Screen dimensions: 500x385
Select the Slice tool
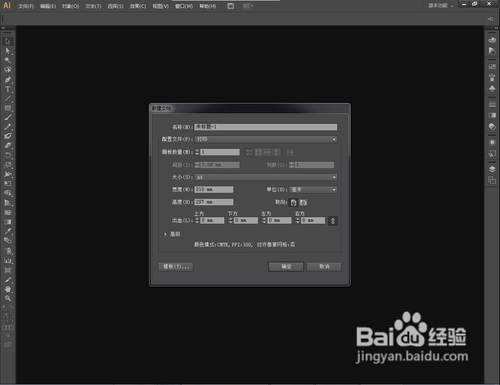8,279
